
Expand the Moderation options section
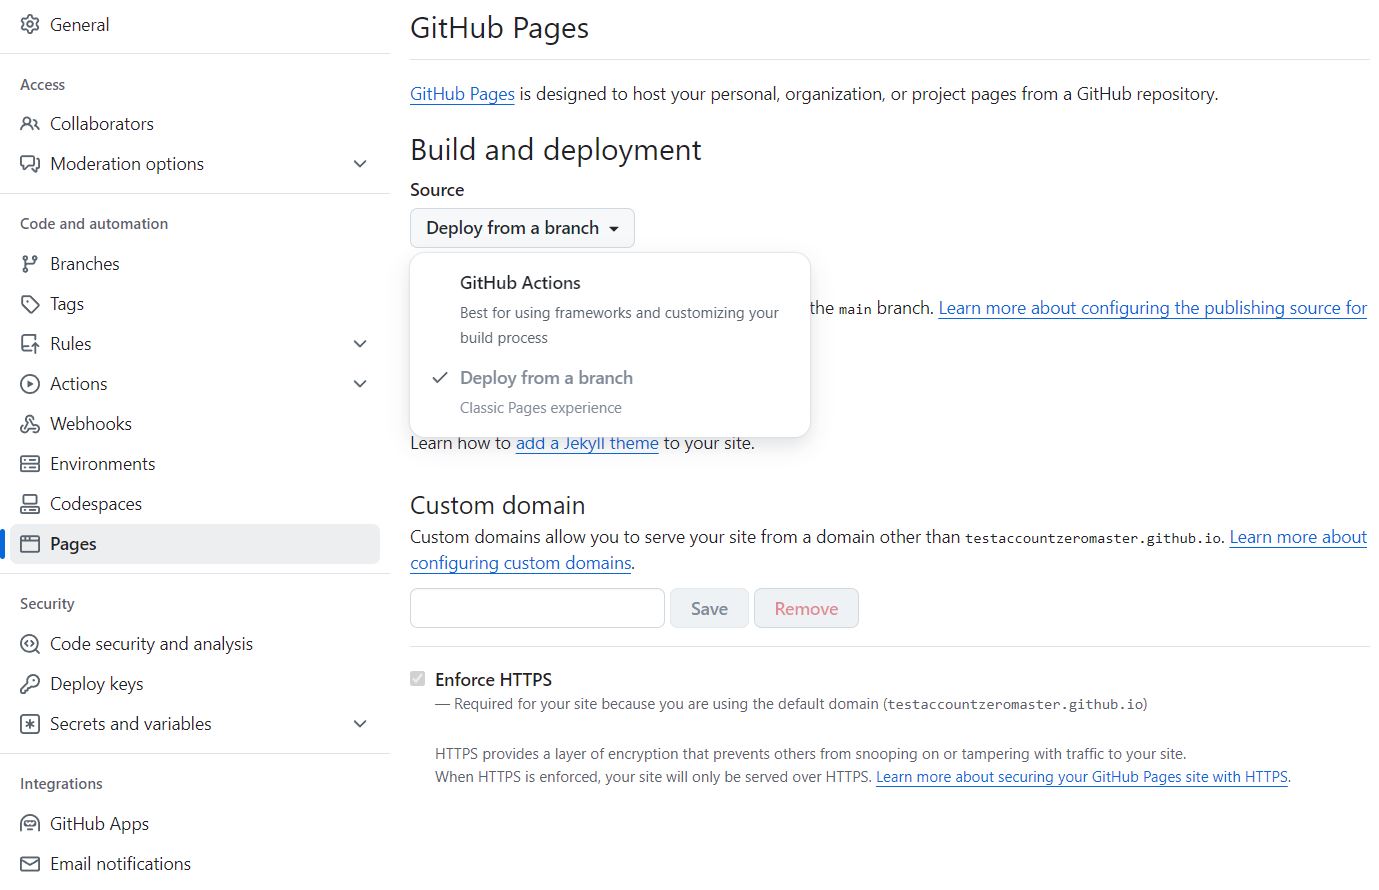pos(360,164)
